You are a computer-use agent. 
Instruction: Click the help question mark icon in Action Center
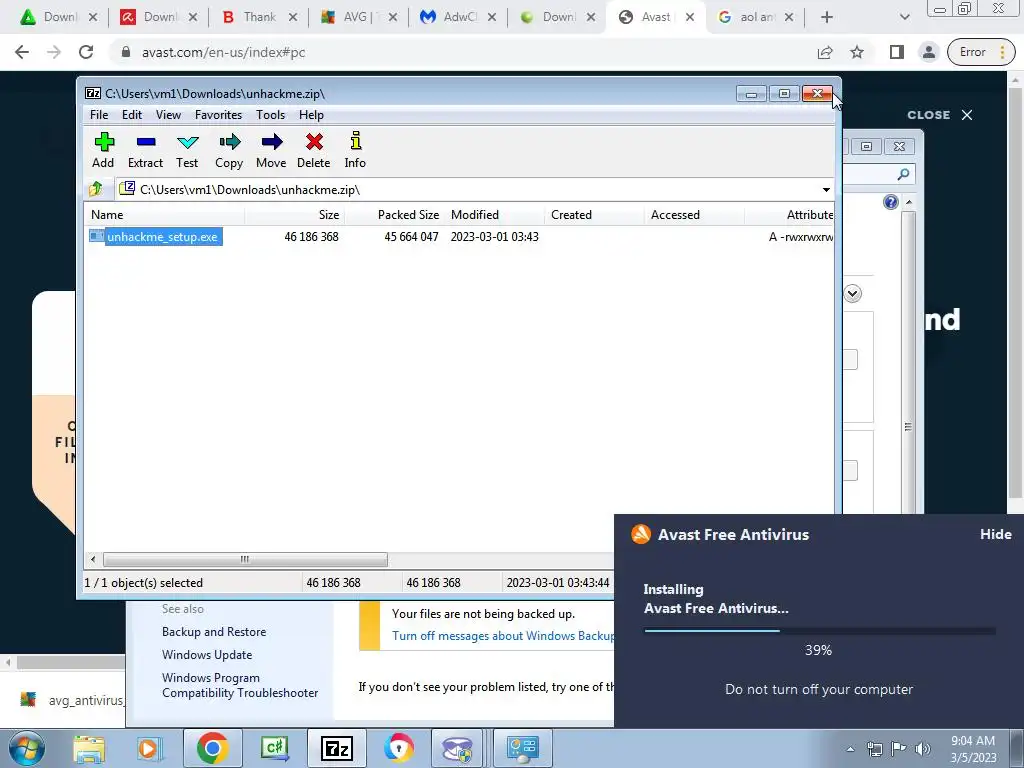[891, 202]
